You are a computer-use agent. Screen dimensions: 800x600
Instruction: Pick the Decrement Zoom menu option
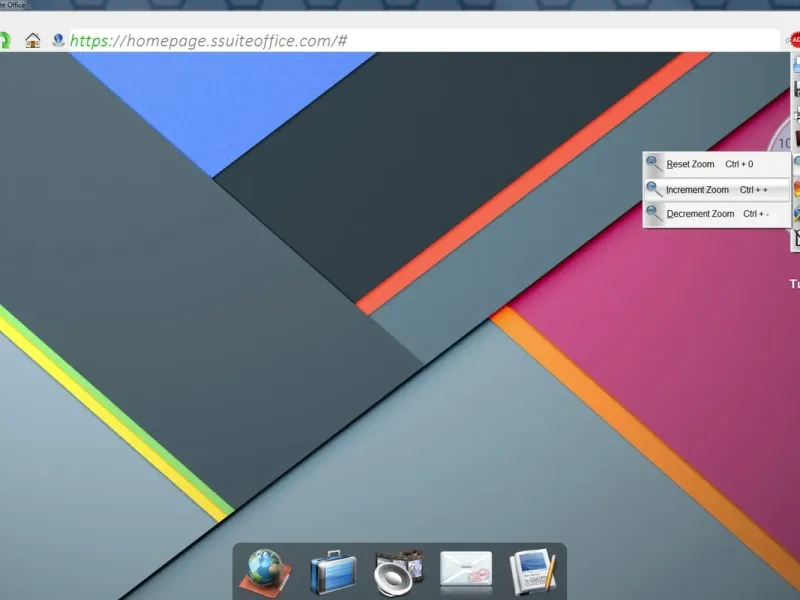pyautogui.click(x=716, y=214)
